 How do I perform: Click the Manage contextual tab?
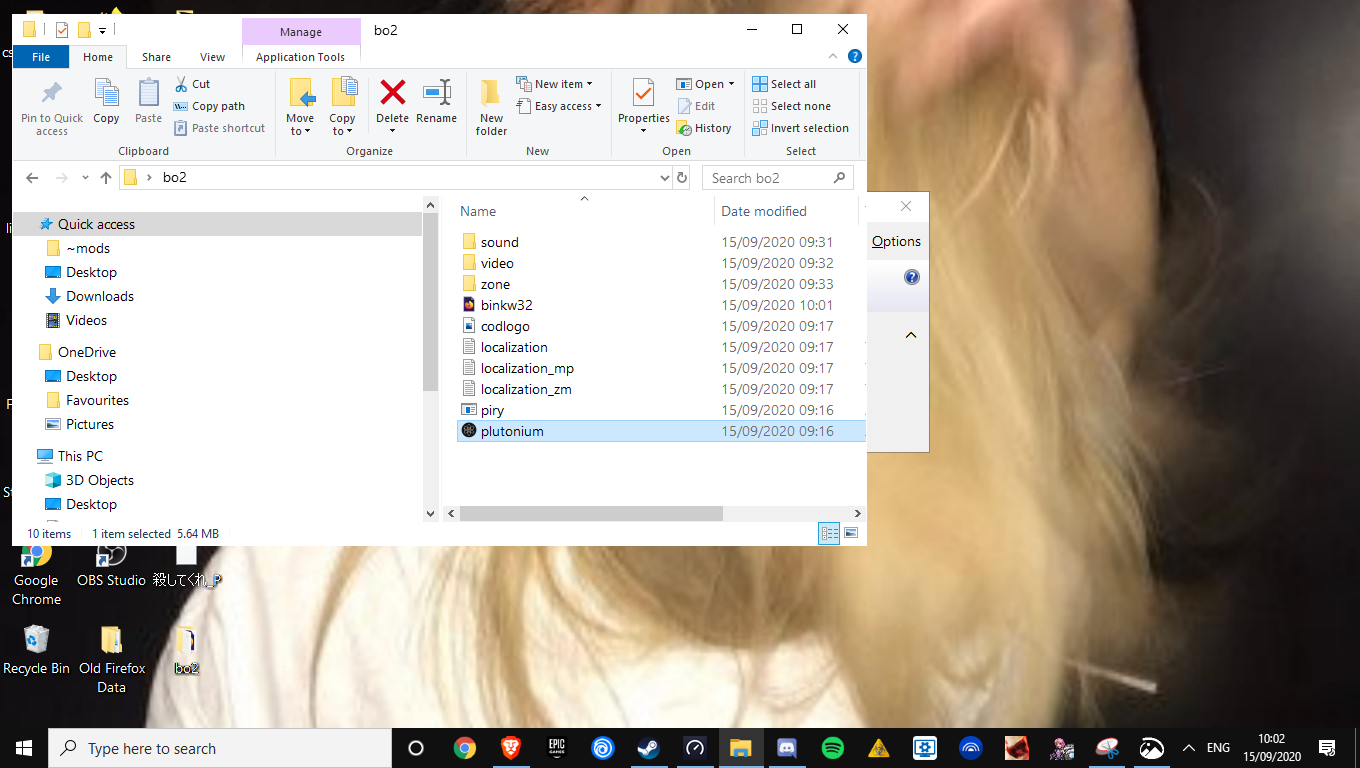coord(301,31)
